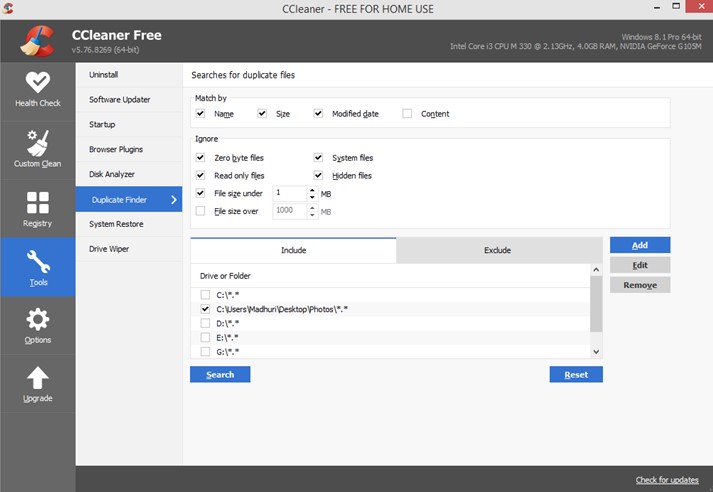This screenshot has width=713, height=492.
Task: Open Drive Wiper tool
Action: [129, 249]
